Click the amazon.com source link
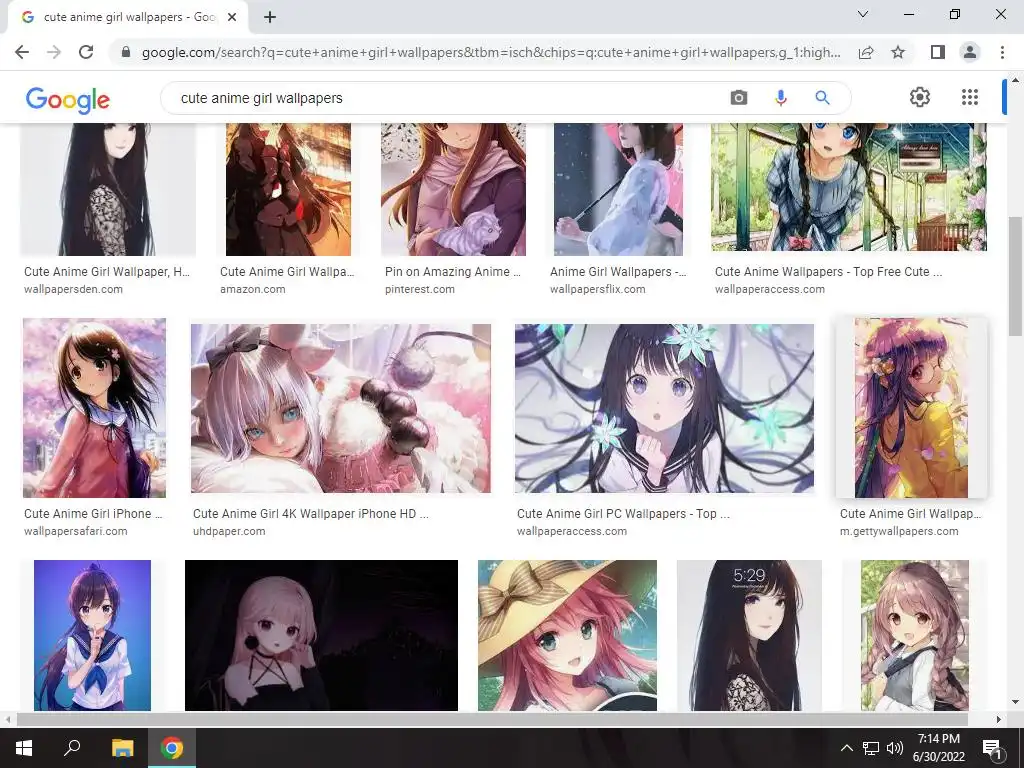1024x768 pixels. tap(253, 289)
